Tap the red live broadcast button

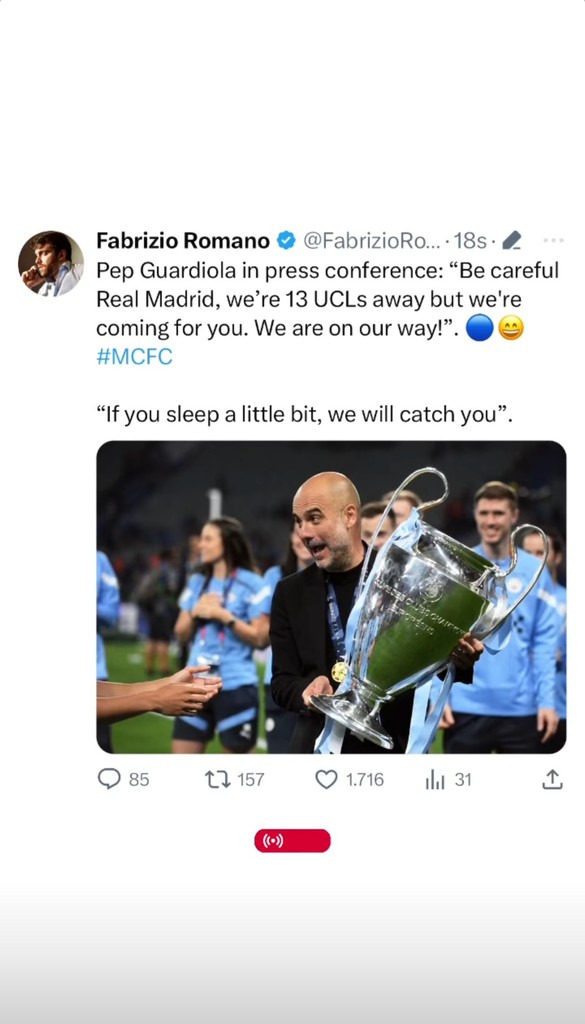pyautogui.click(x=292, y=840)
